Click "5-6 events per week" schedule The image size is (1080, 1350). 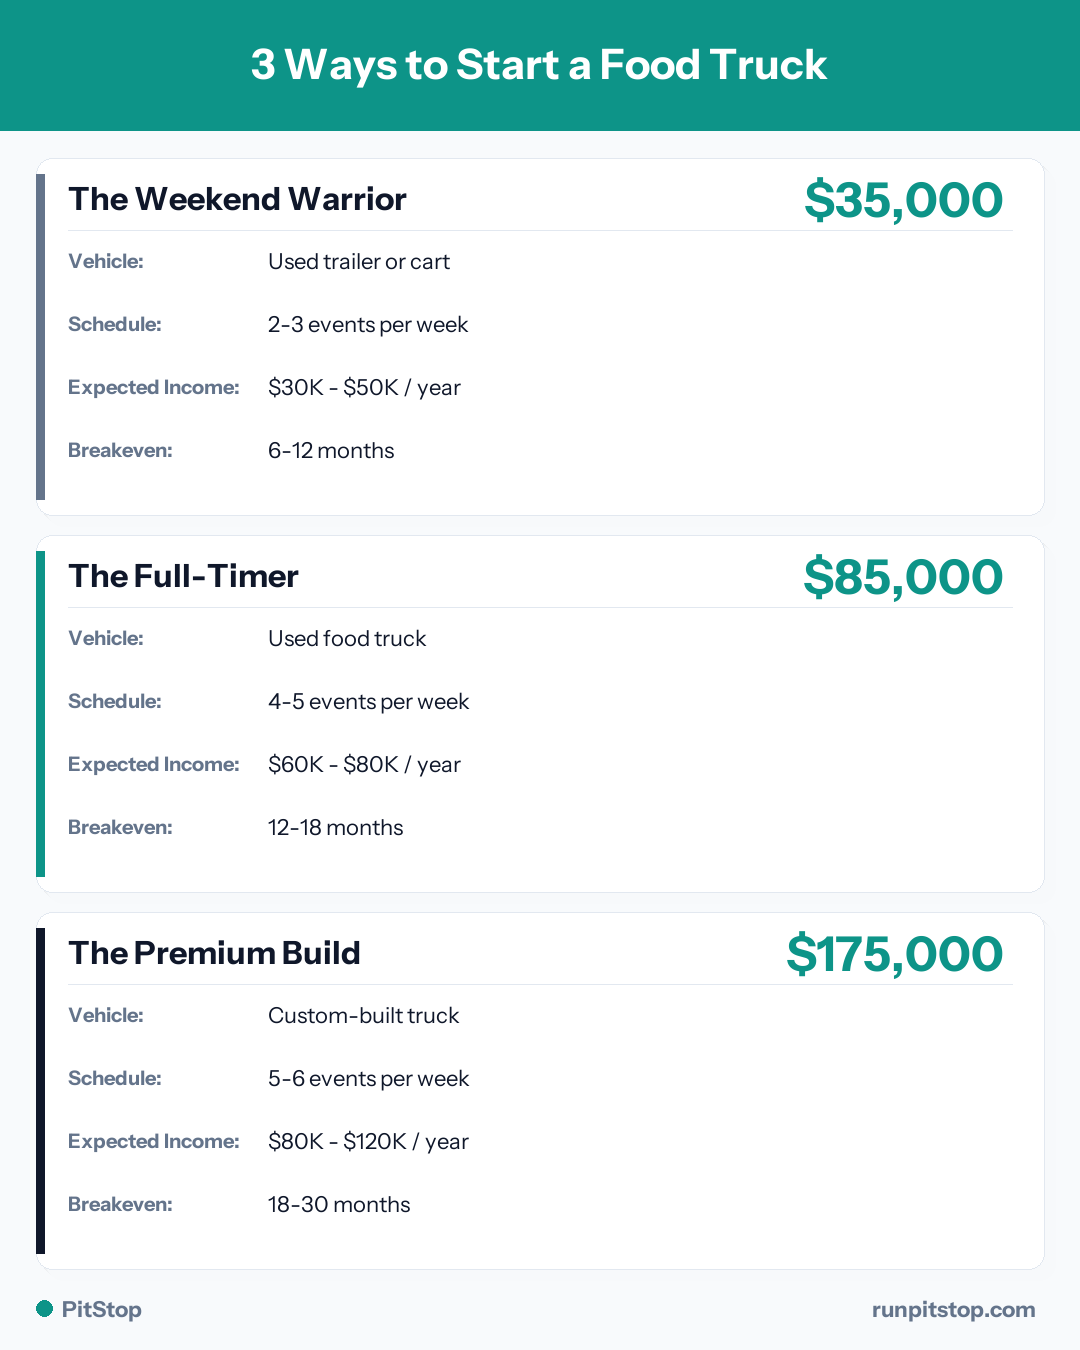click(x=368, y=1079)
